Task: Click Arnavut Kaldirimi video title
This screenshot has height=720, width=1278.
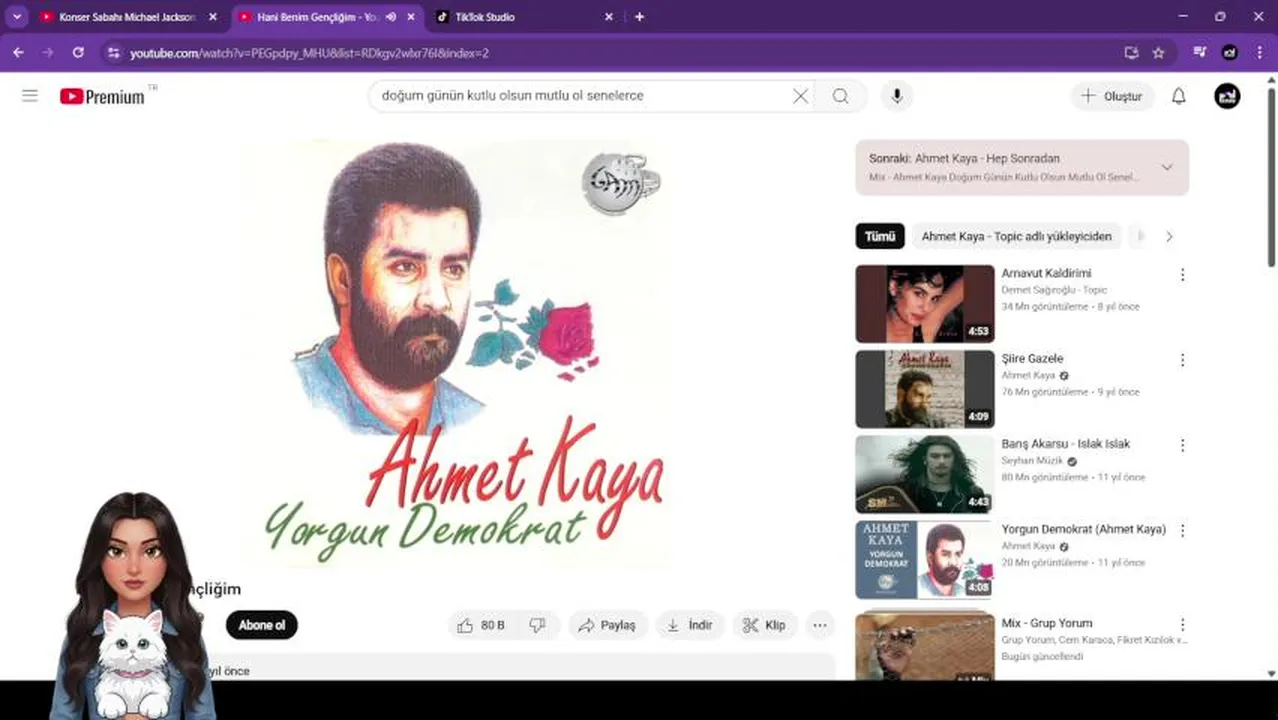Action: point(1046,273)
